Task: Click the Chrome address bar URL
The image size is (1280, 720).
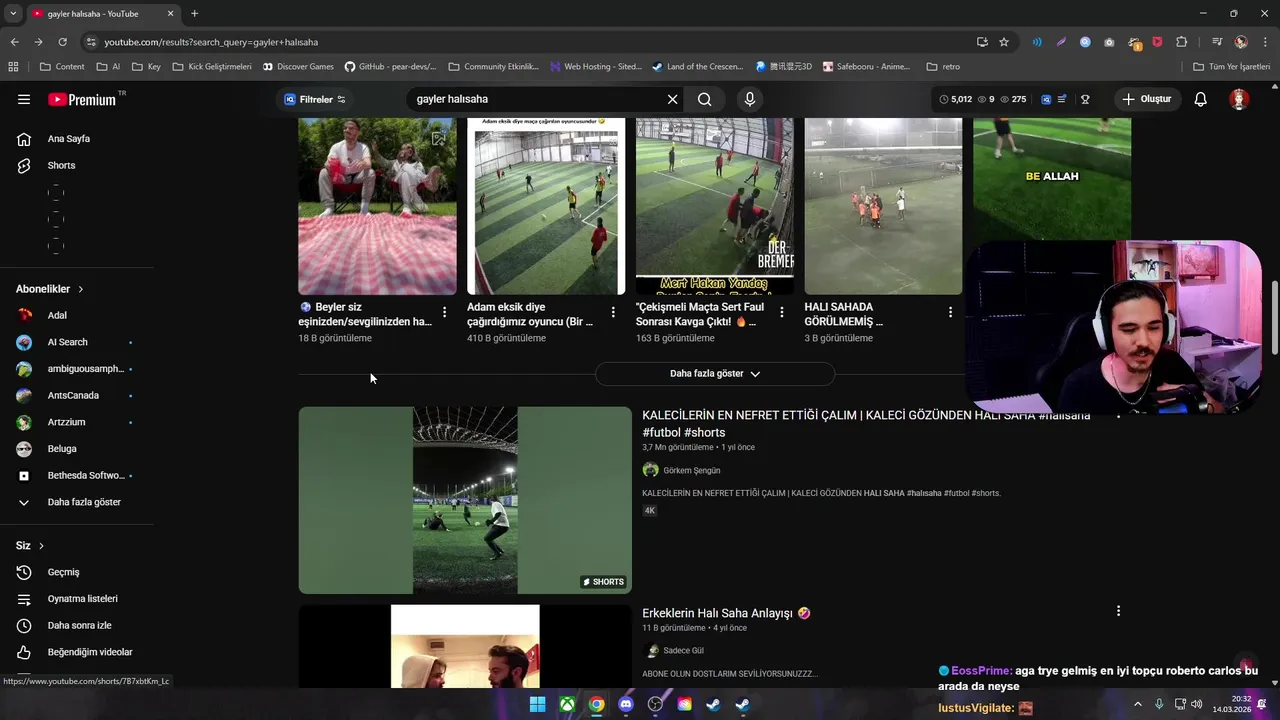Action: (x=211, y=42)
